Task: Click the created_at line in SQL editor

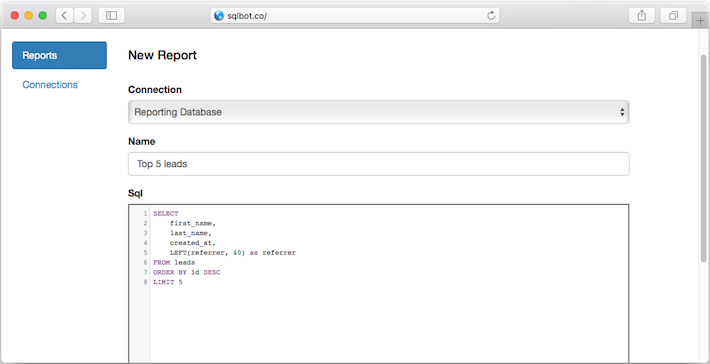Action: pyautogui.click(x=193, y=243)
